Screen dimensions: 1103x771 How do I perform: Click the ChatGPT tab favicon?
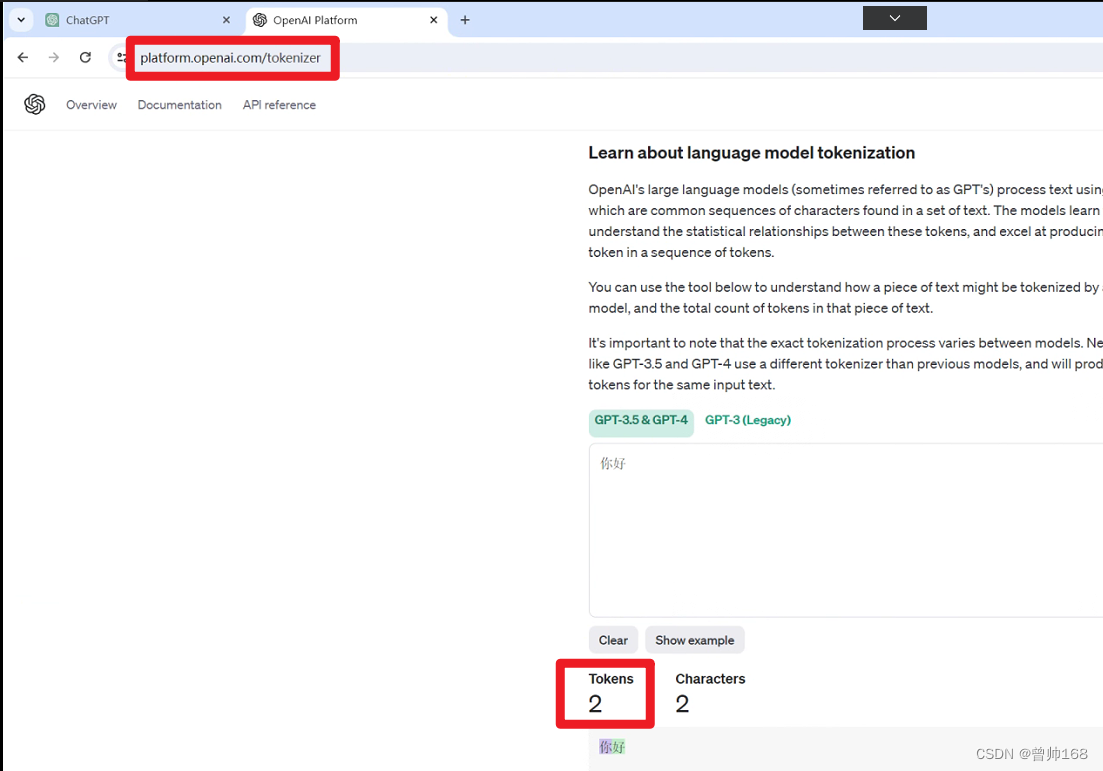click(x=52, y=20)
